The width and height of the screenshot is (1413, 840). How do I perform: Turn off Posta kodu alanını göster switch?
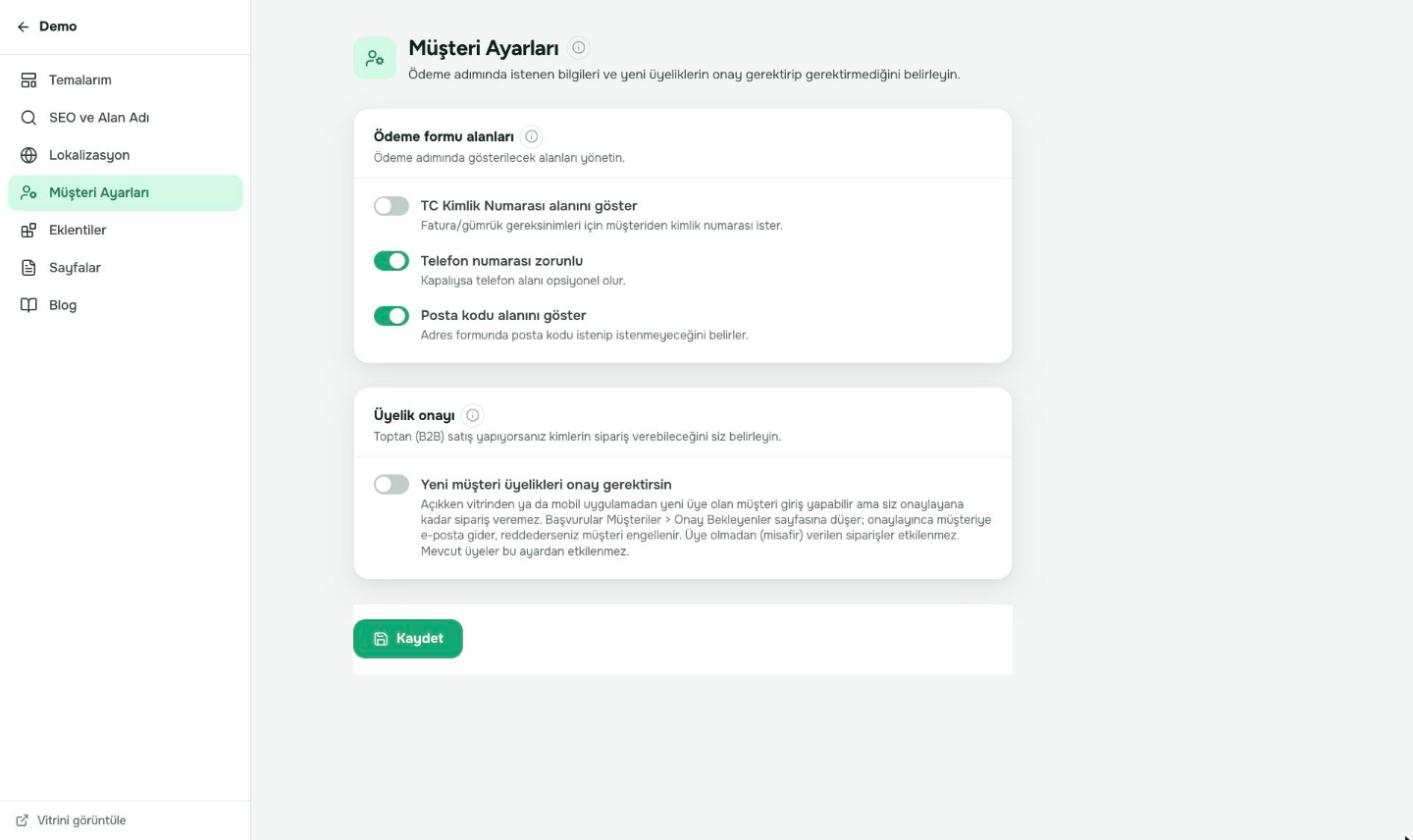click(391, 316)
